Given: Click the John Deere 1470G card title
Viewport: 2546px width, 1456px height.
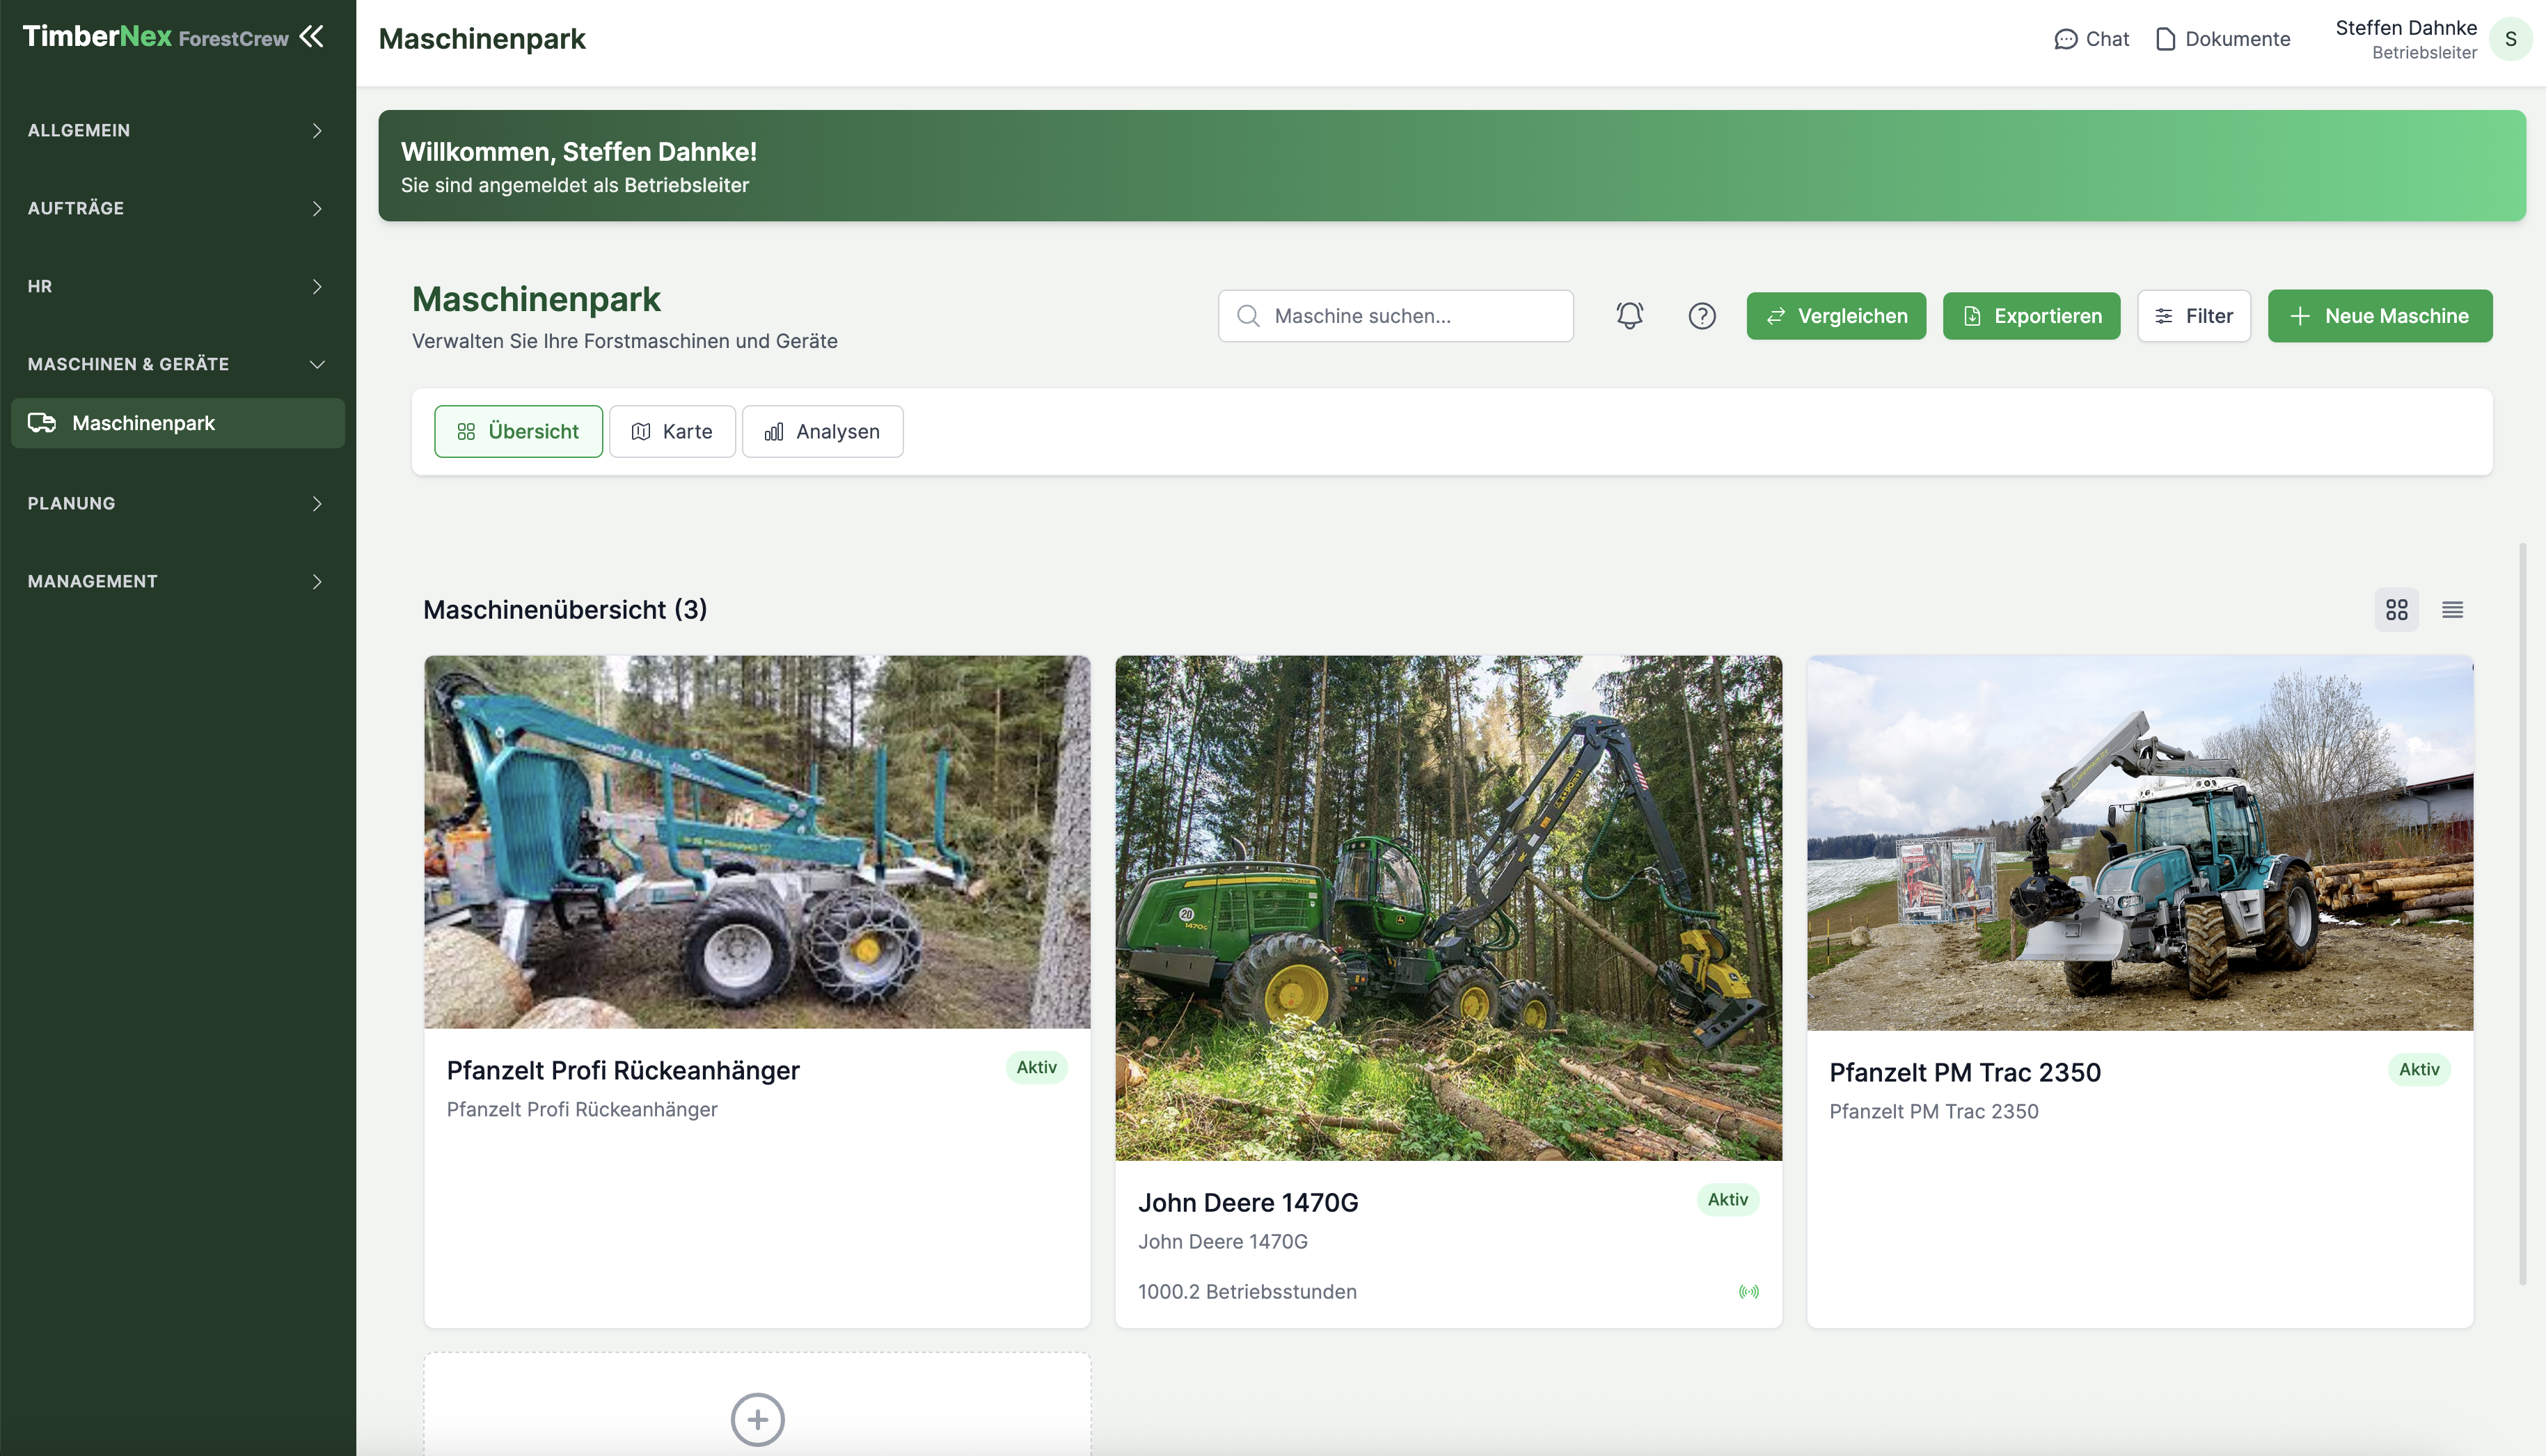Looking at the screenshot, I should (1248, 1202).
